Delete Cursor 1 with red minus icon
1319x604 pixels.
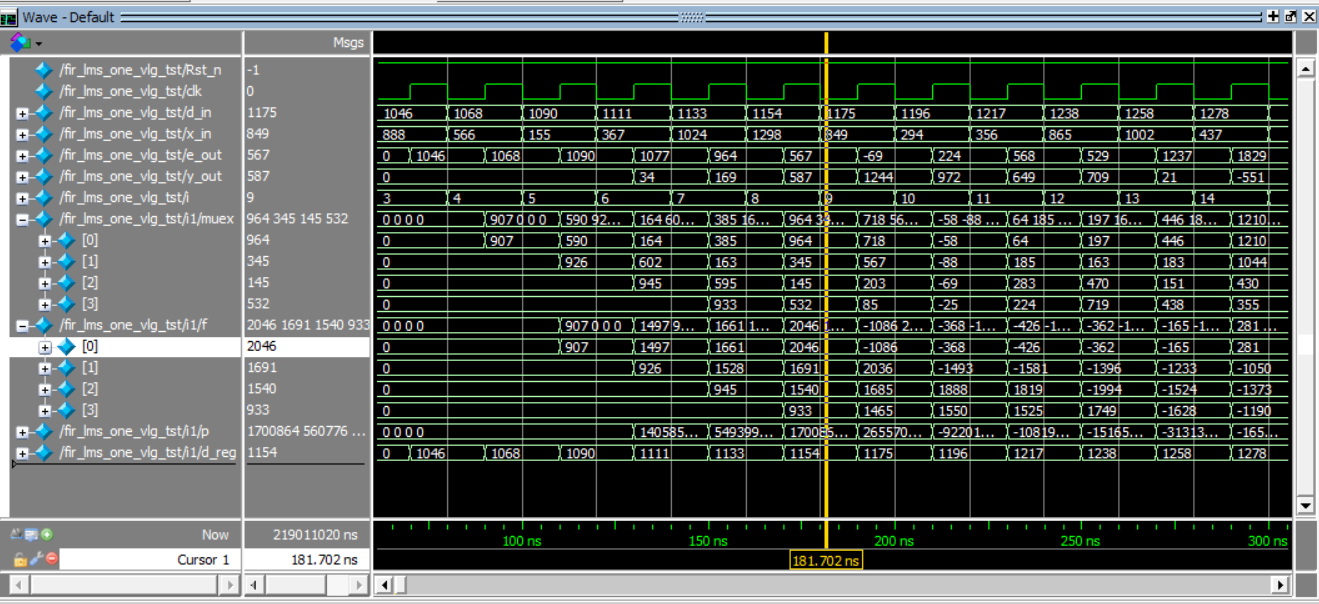[x=51, y=560]
